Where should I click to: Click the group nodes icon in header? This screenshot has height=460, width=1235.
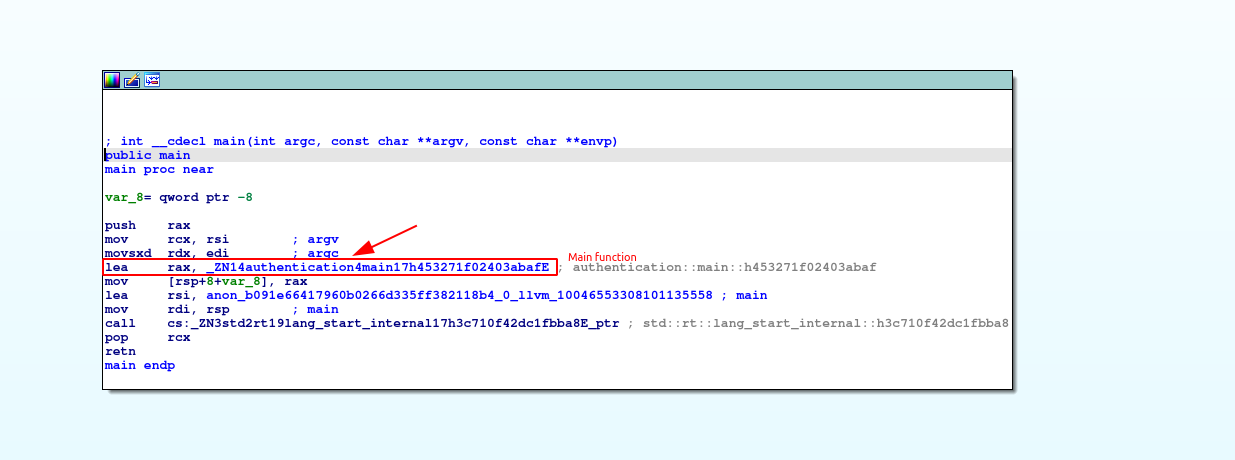[x=152, y=80]
